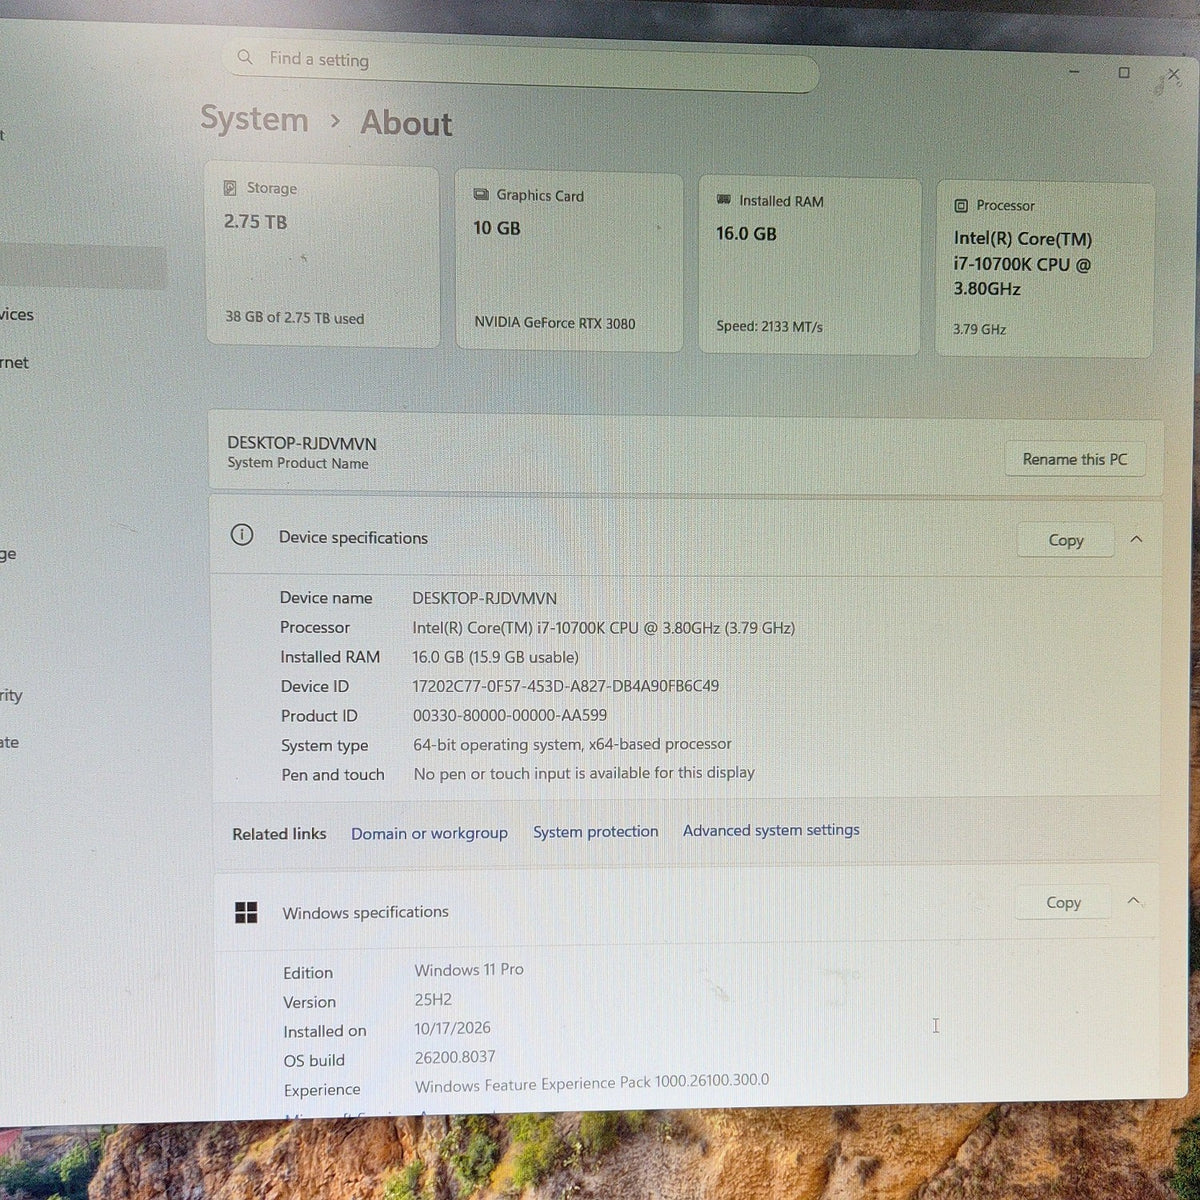
Task: Click Rename this PC
Action: point(1075,459)
